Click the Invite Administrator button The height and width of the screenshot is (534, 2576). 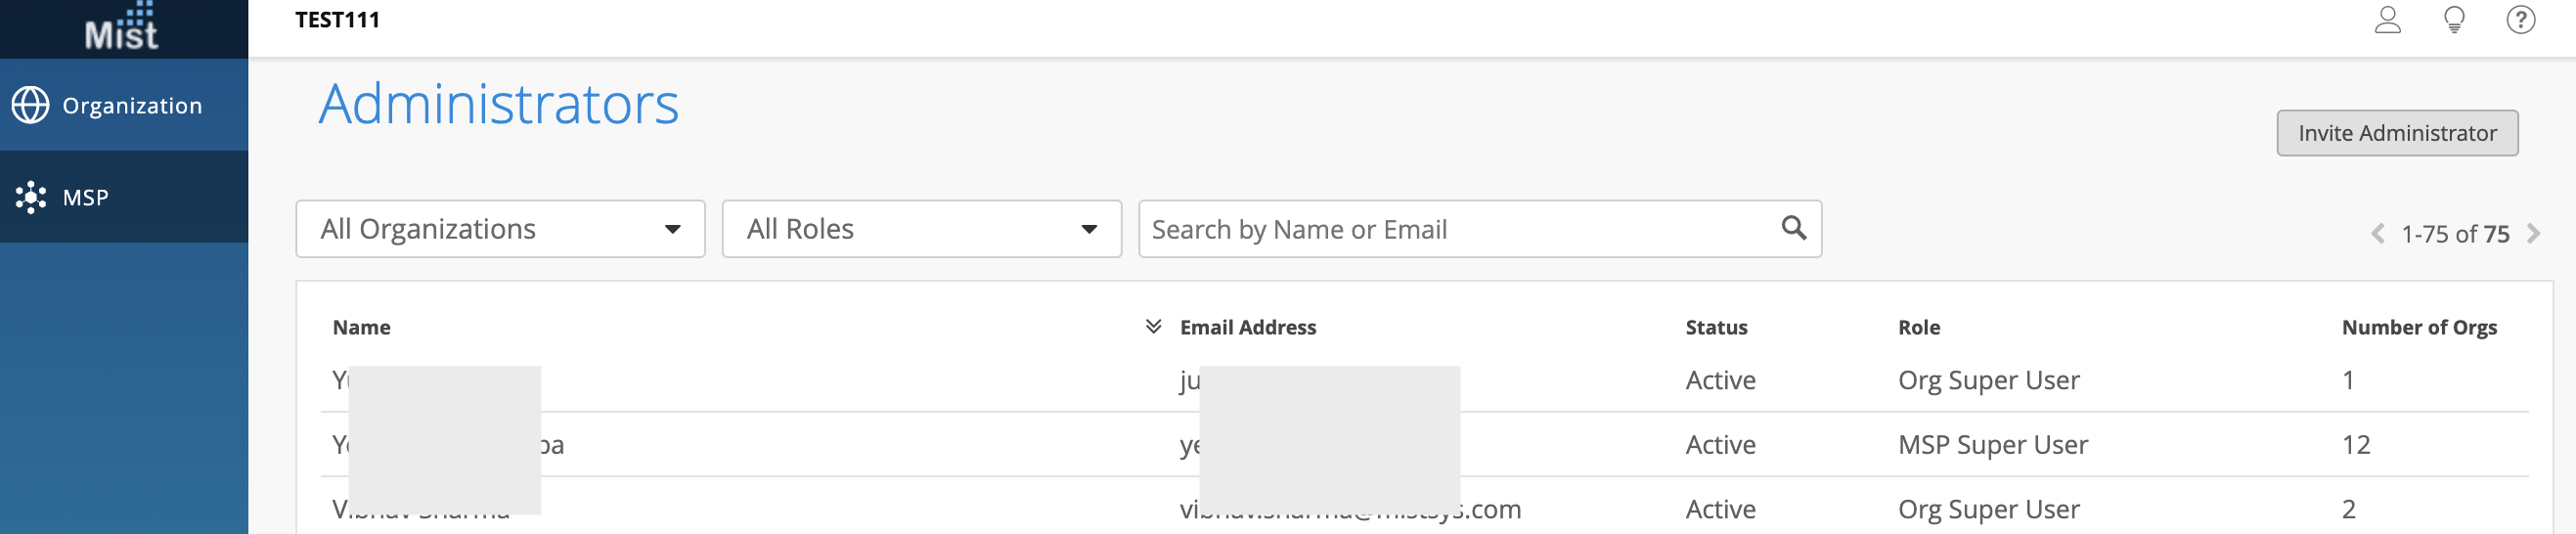pos(2397,133)
